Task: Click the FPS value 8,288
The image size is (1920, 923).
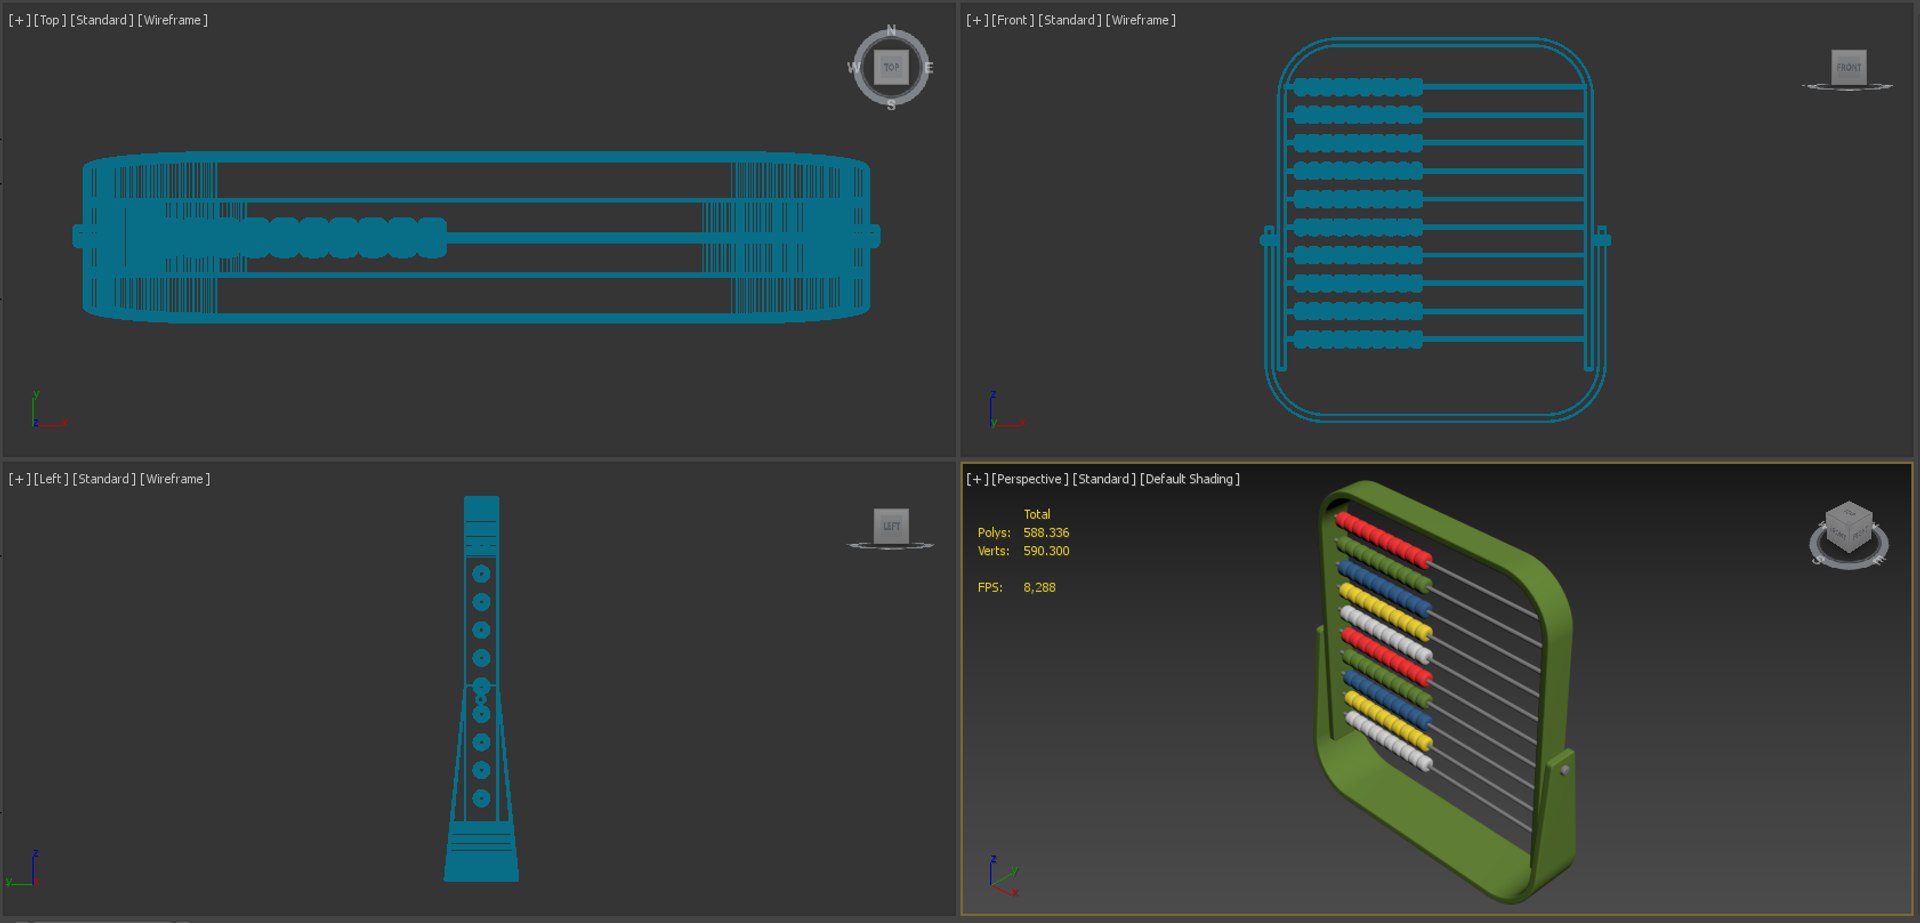Action: coord(1039,588)
